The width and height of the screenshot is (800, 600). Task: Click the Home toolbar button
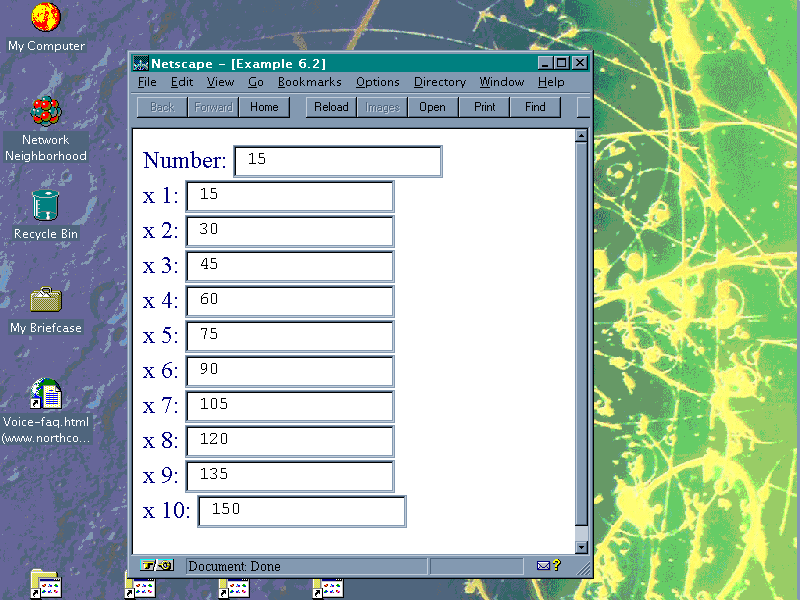[x=264, y=107]
